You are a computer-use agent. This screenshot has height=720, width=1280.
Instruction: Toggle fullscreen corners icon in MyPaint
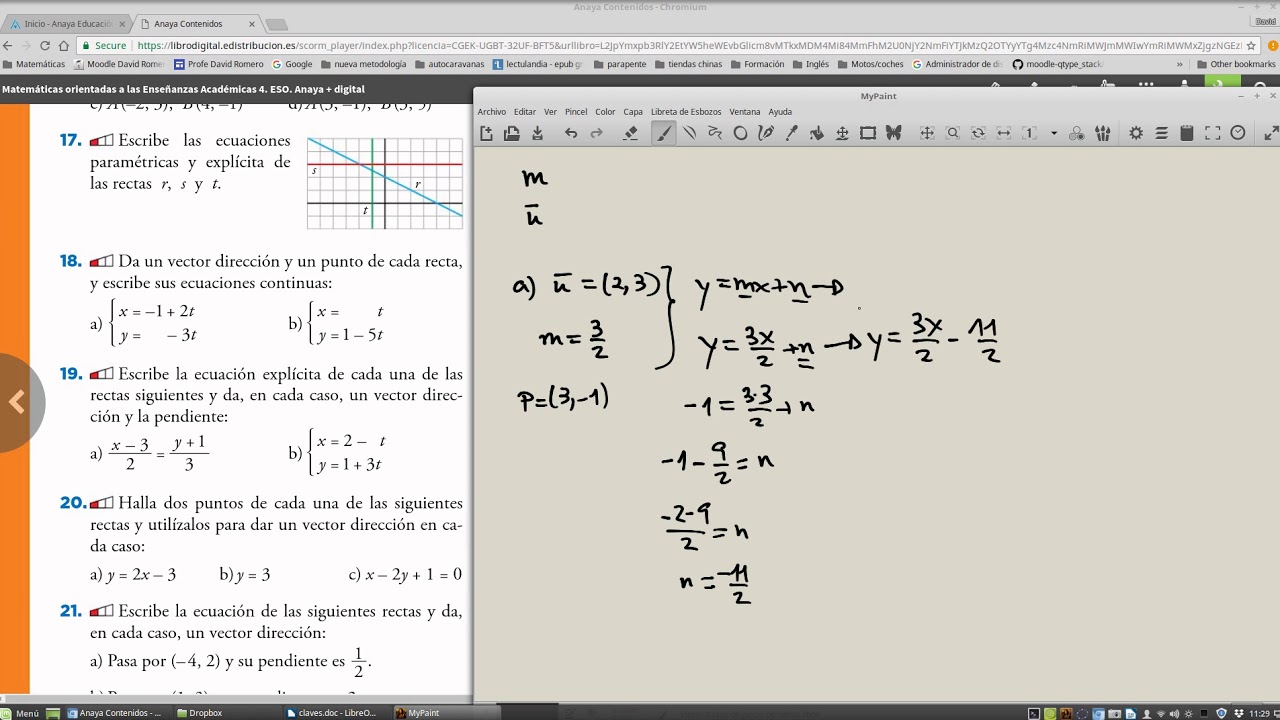click(x=1213, y=133)
